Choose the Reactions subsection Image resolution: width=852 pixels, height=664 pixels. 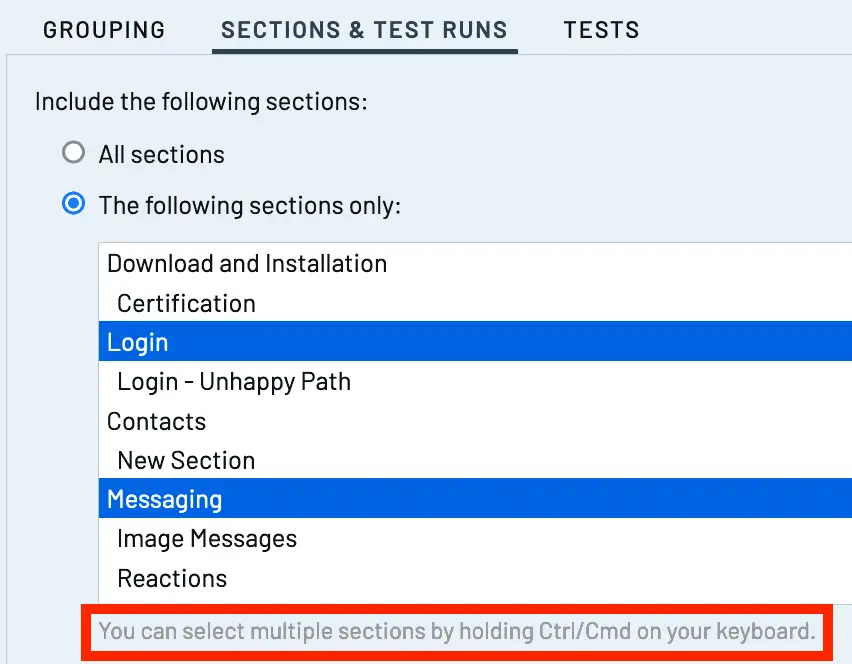click(x=475, y=578)
